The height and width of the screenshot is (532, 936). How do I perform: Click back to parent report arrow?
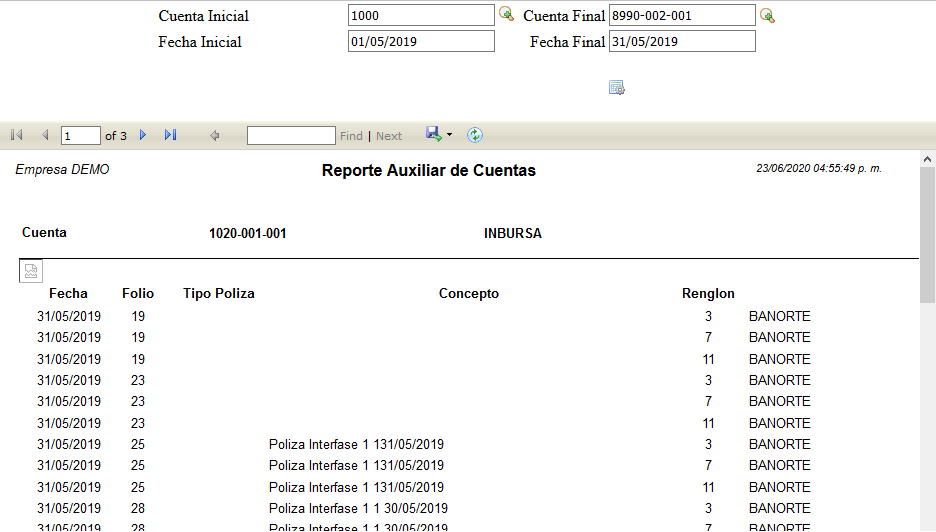pos(215,136)
